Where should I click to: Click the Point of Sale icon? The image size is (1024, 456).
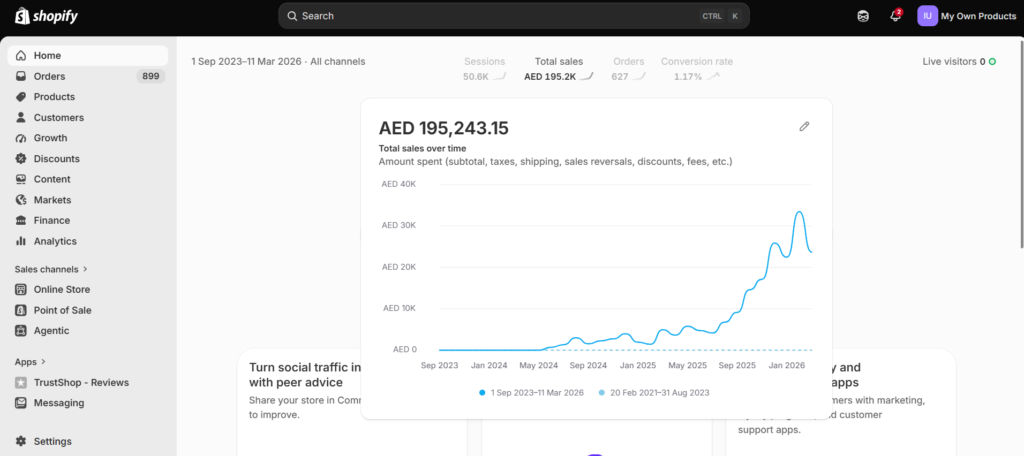pyautogui.click(x=21, y=310)
